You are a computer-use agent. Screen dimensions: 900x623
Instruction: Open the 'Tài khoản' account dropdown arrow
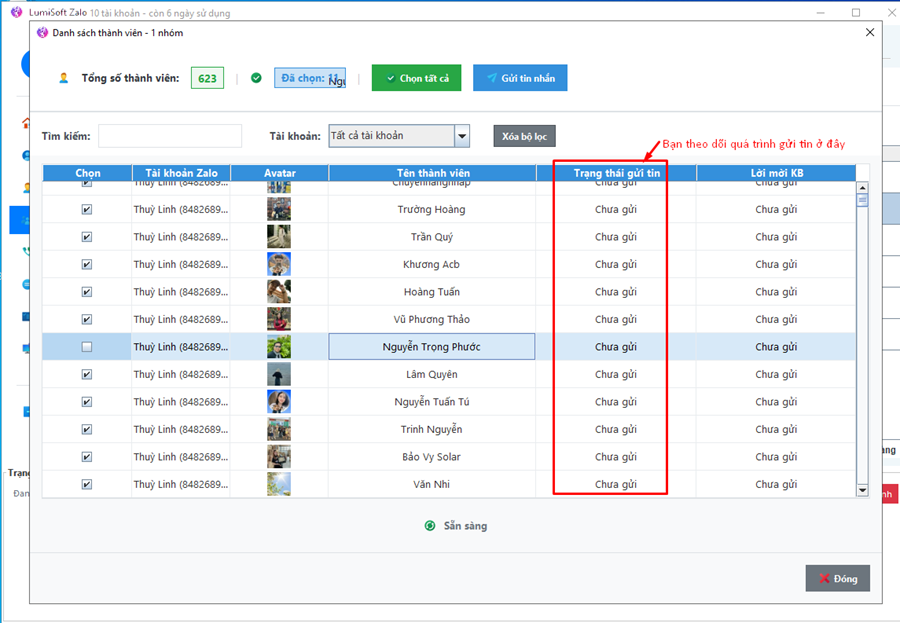point(462,136)
